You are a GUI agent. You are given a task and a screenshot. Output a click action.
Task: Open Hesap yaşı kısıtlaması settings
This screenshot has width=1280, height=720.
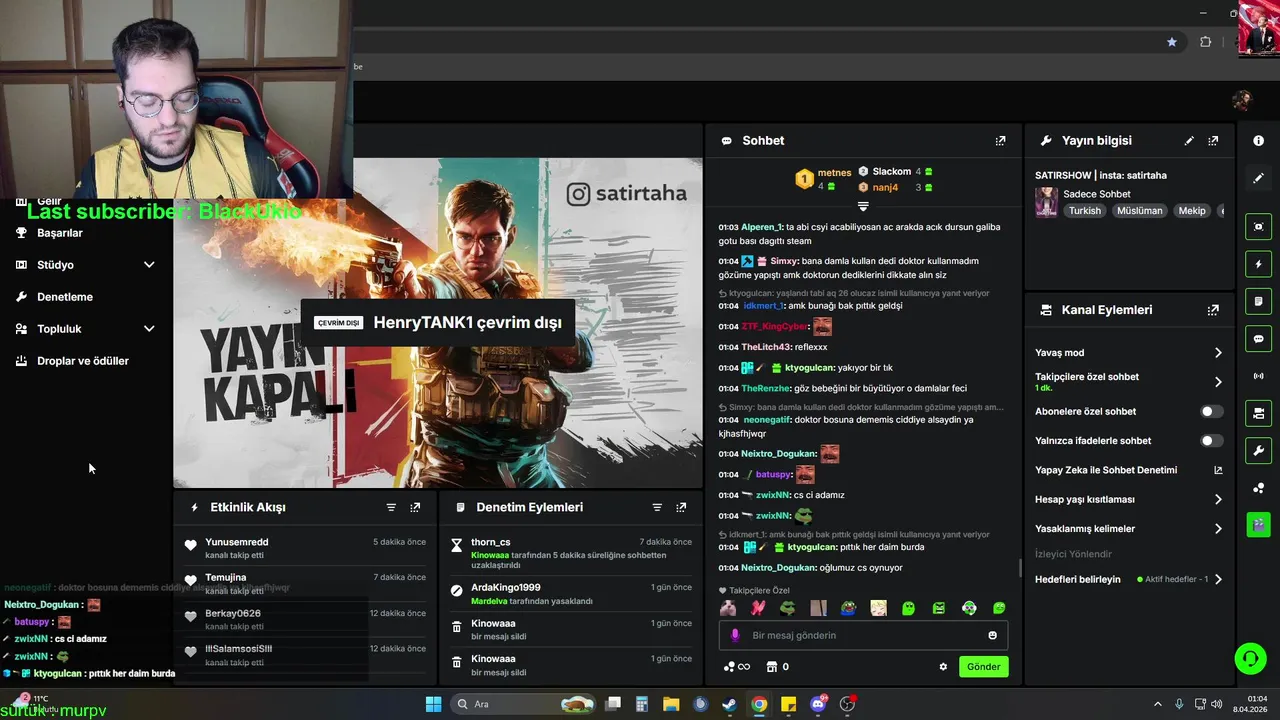tap(1129, 499)
